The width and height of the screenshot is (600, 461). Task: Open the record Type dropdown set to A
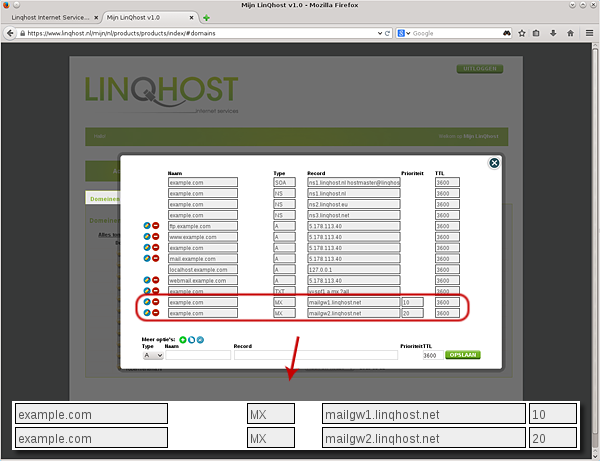pyautogui.click(x=153, y=355)
